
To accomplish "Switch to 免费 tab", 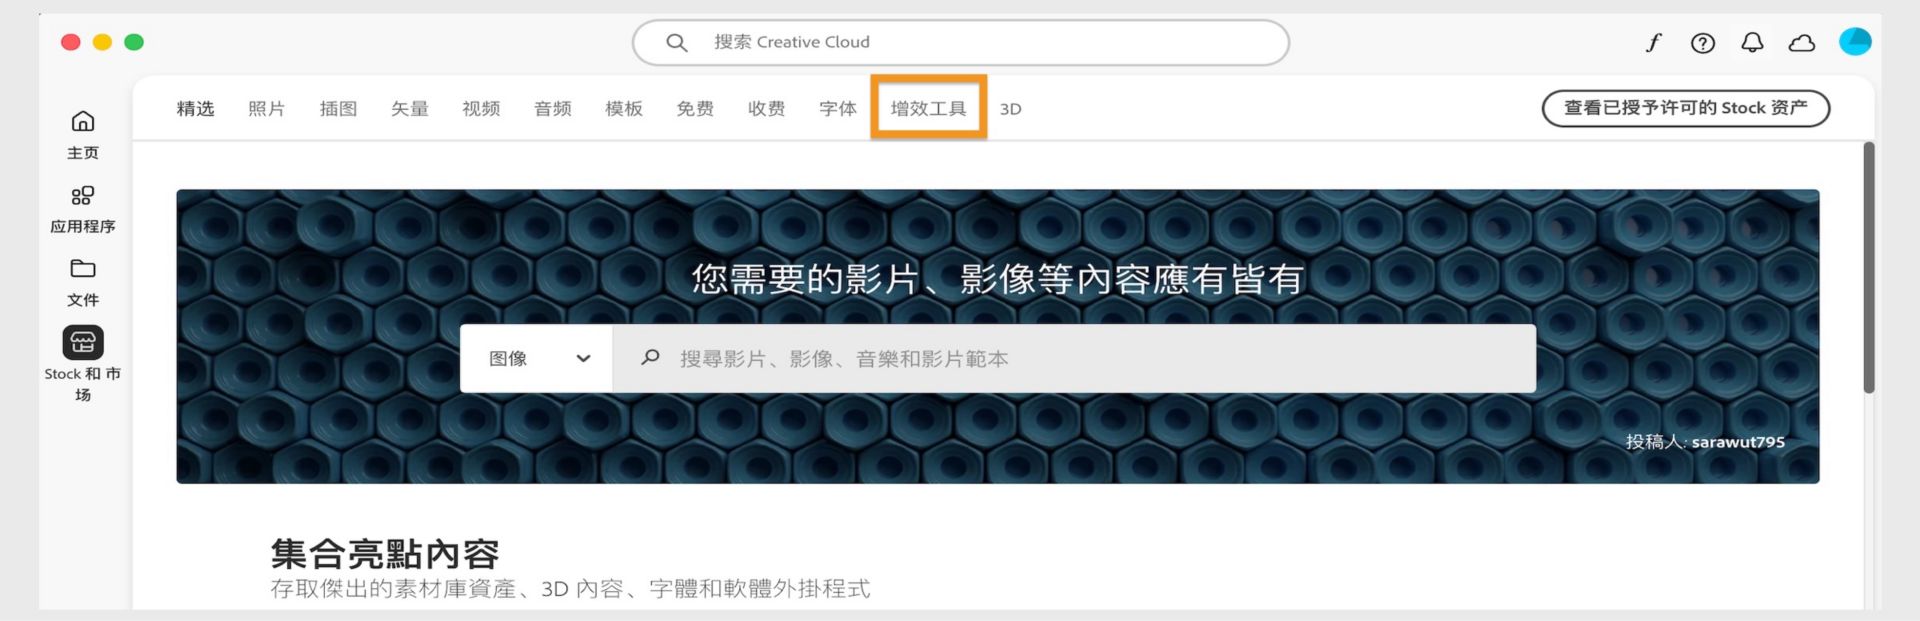I will pos(695,108).
